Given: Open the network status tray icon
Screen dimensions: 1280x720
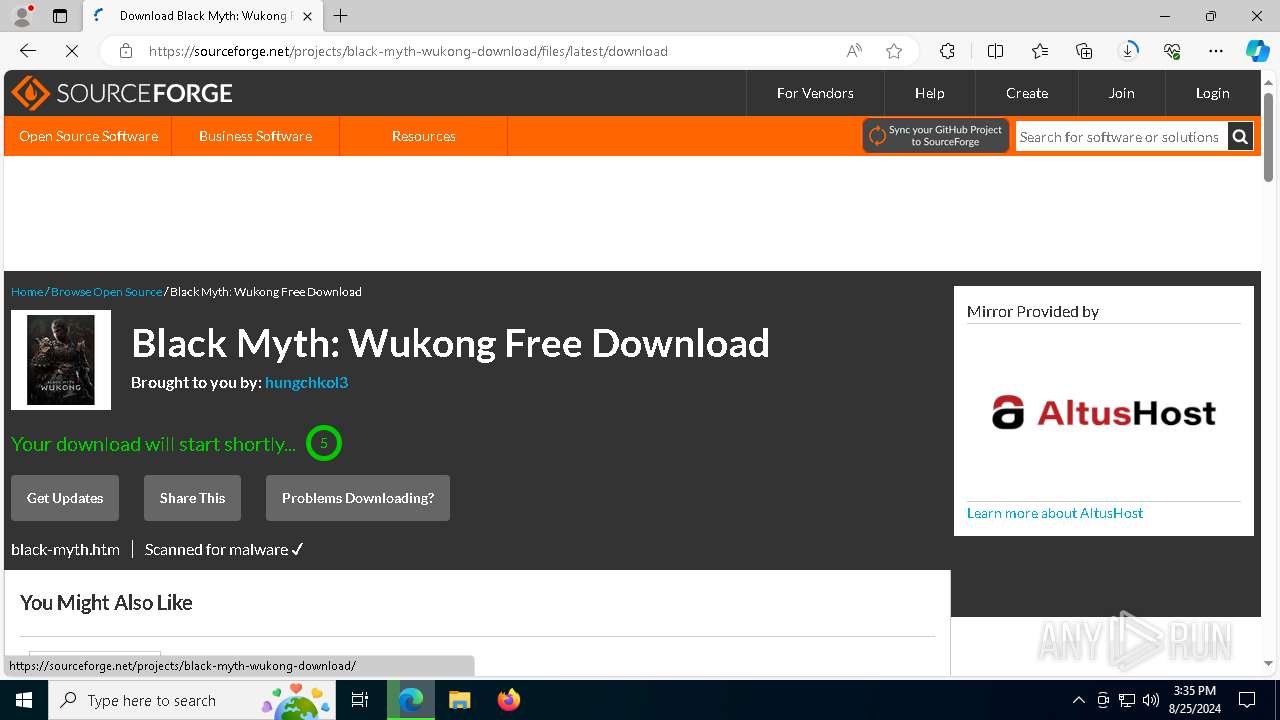Looking at the screenshot, I should [1127, 700].
